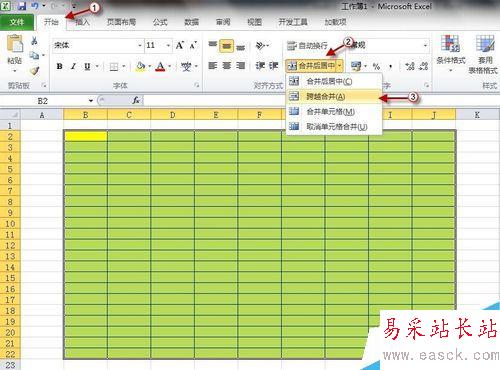Toggle Middle Align (highlighted)
Screen dimensions: 500x370
[226, 45]
